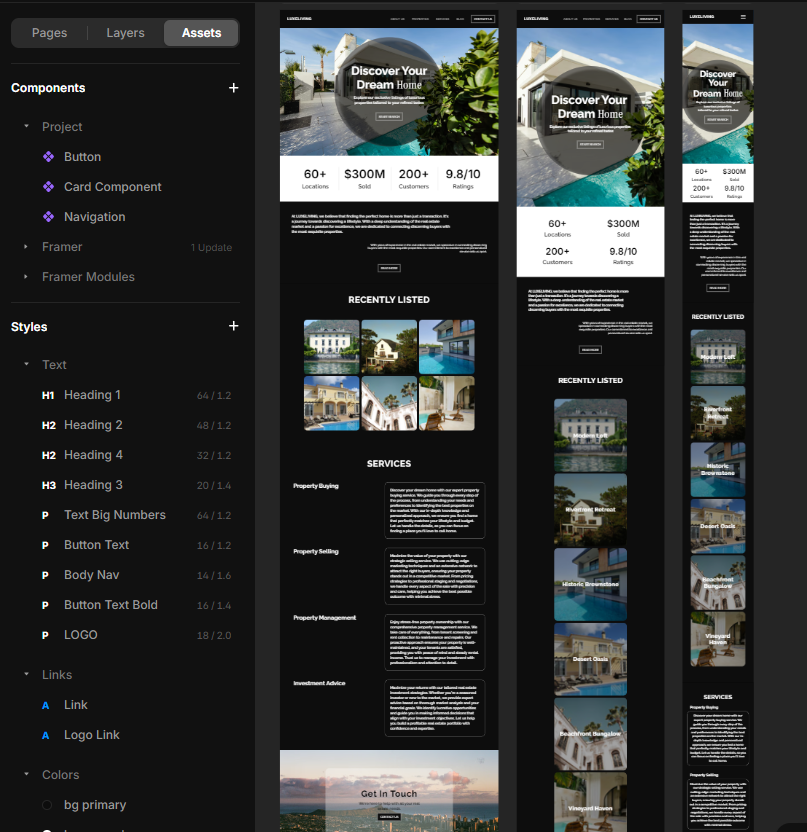This screenshot has width=807, height=832.
Task: Click the A icon of Link style
Action: click(46, 705)
